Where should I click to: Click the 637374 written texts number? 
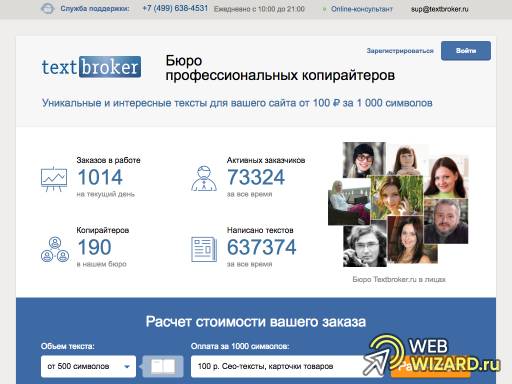pos(262,247)
